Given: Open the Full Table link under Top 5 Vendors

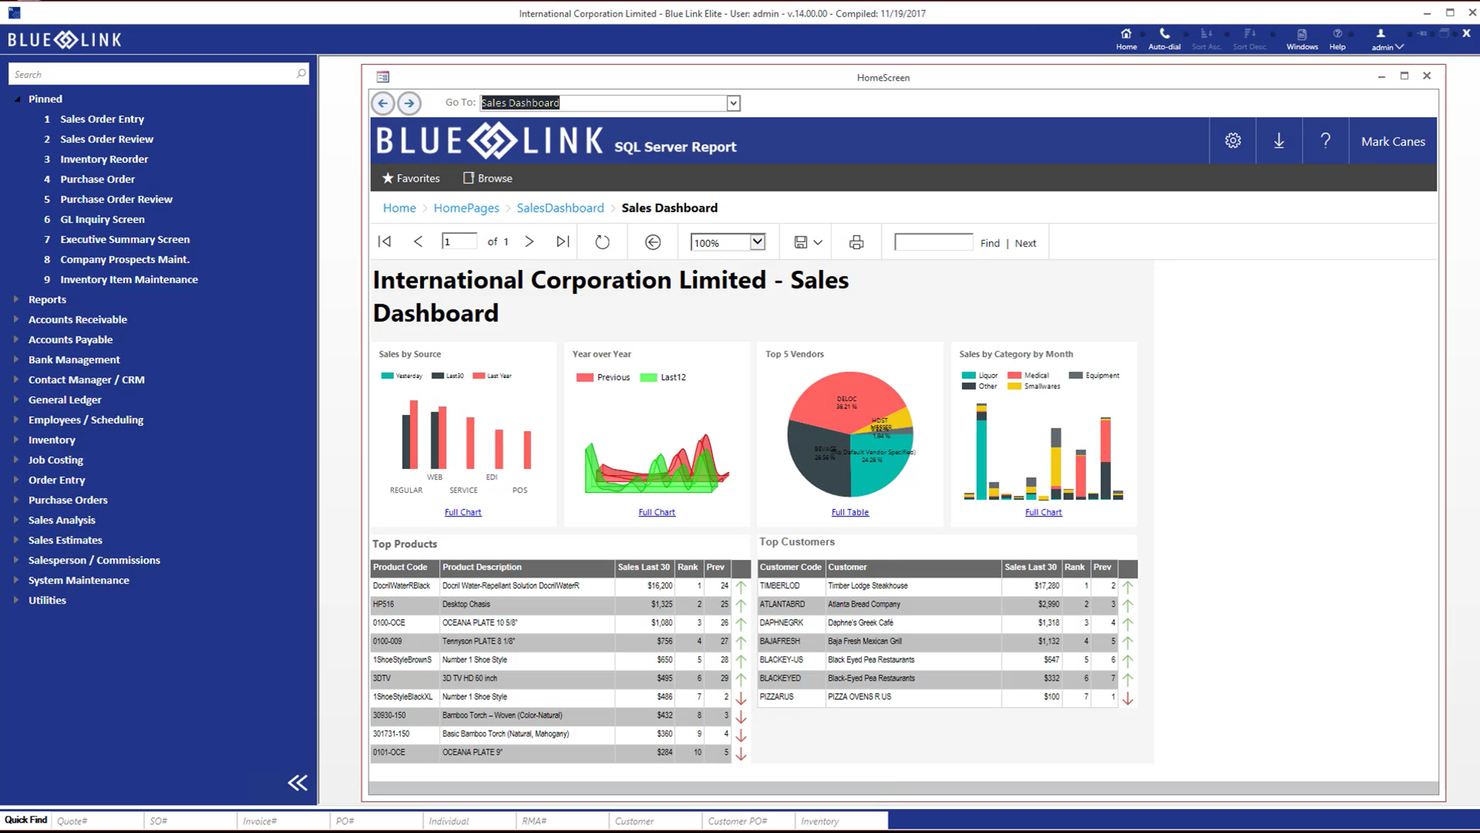Looking at the screenshot, I should pyautogui.click(x=849, y=511).
